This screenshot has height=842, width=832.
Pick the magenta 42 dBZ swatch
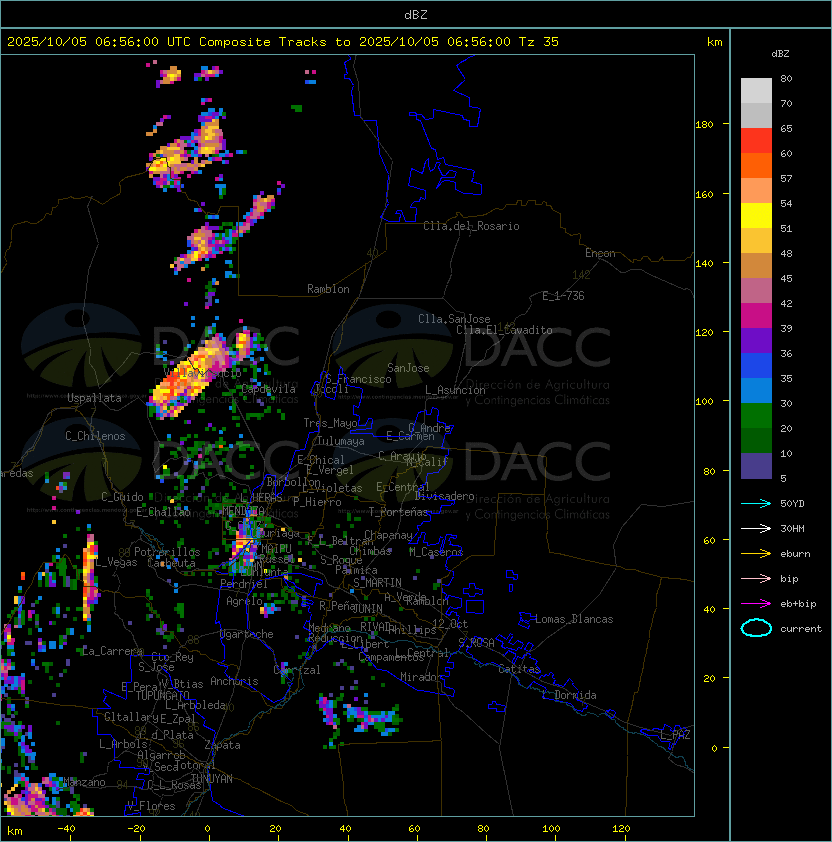(x=756, y=316)
